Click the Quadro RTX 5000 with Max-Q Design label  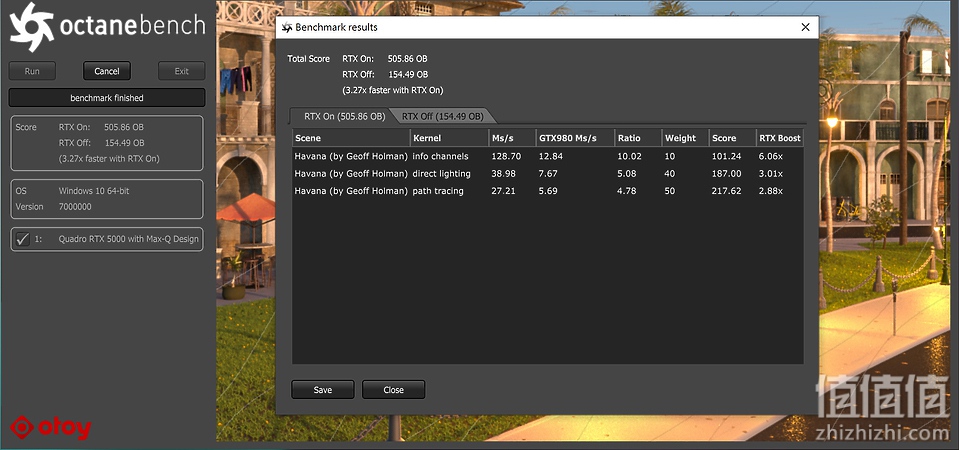128,239
